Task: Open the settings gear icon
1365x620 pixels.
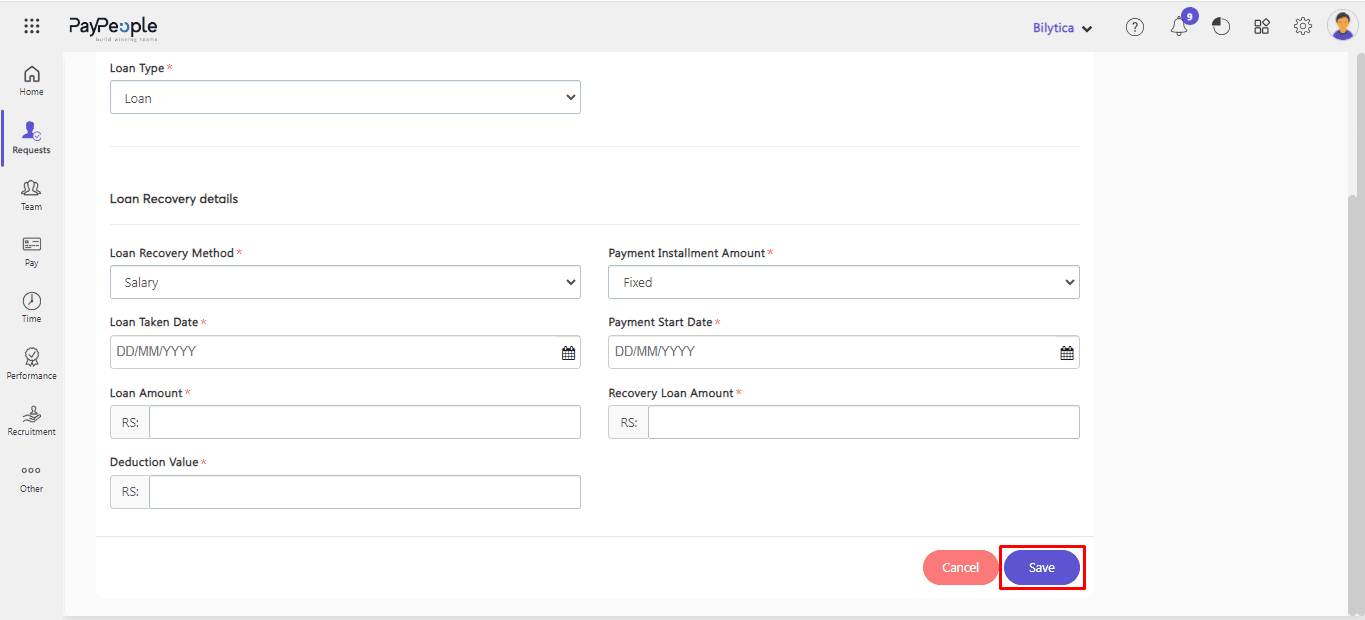Action: (x=1303, y=27)
